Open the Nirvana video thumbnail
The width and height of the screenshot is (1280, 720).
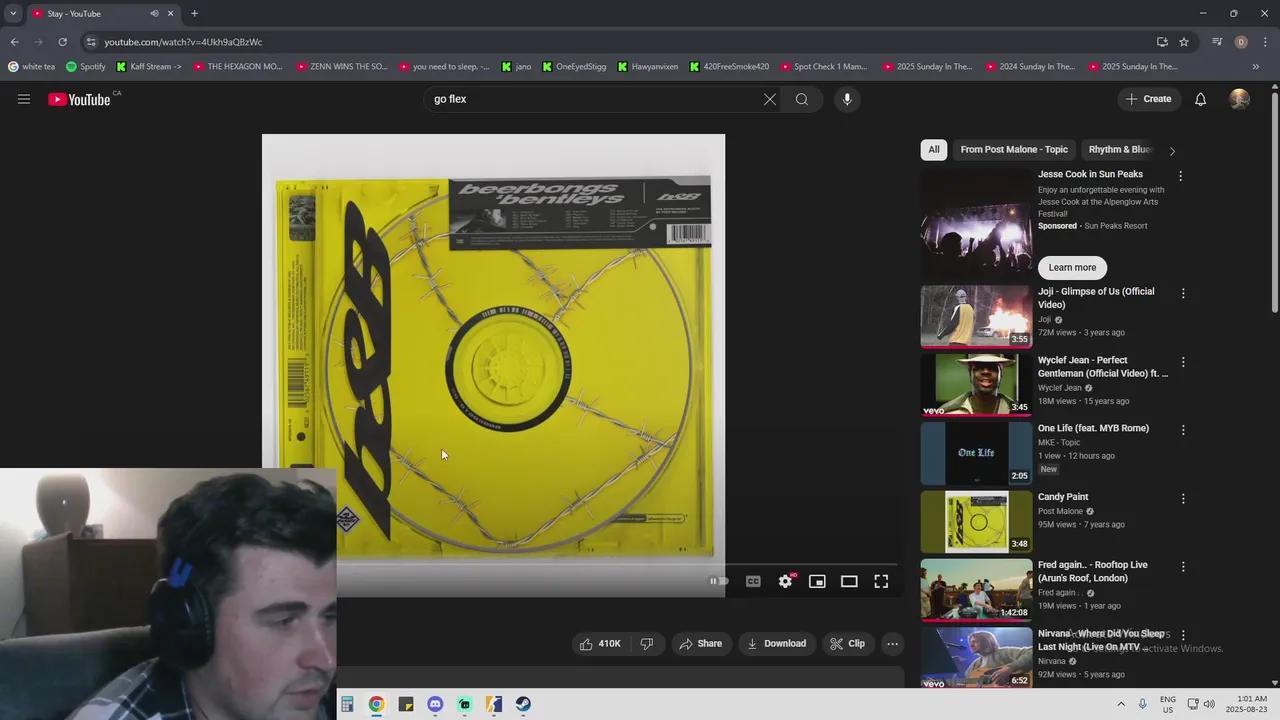[976, 657]
